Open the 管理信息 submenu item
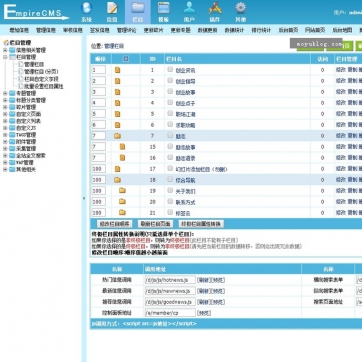The image size is (362, 362). coord(46,30)
